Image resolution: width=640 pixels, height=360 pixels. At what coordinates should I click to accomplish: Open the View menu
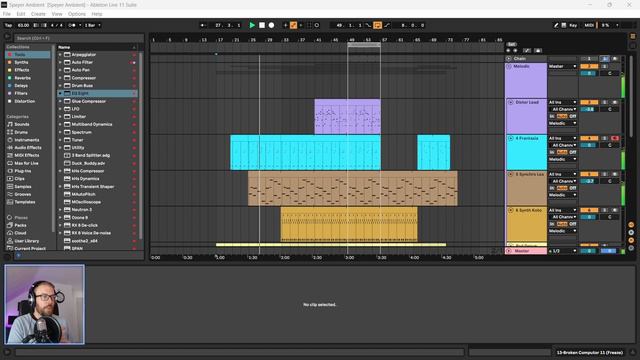57,14
